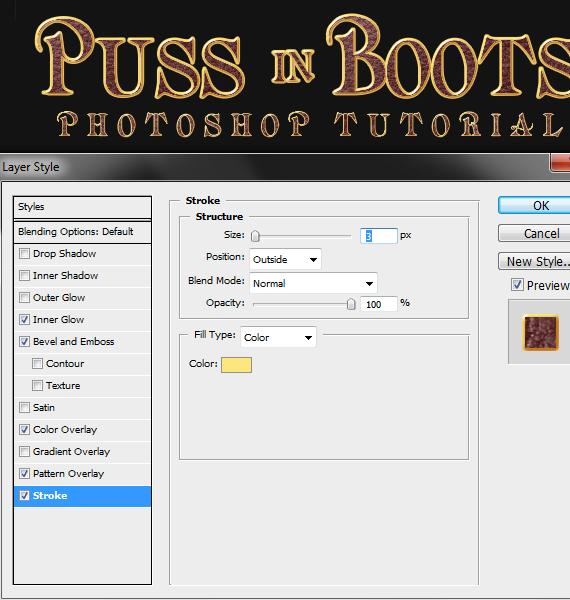Open the Texture sub-option label
The image size is (570, 600).
tap(63, 386)
